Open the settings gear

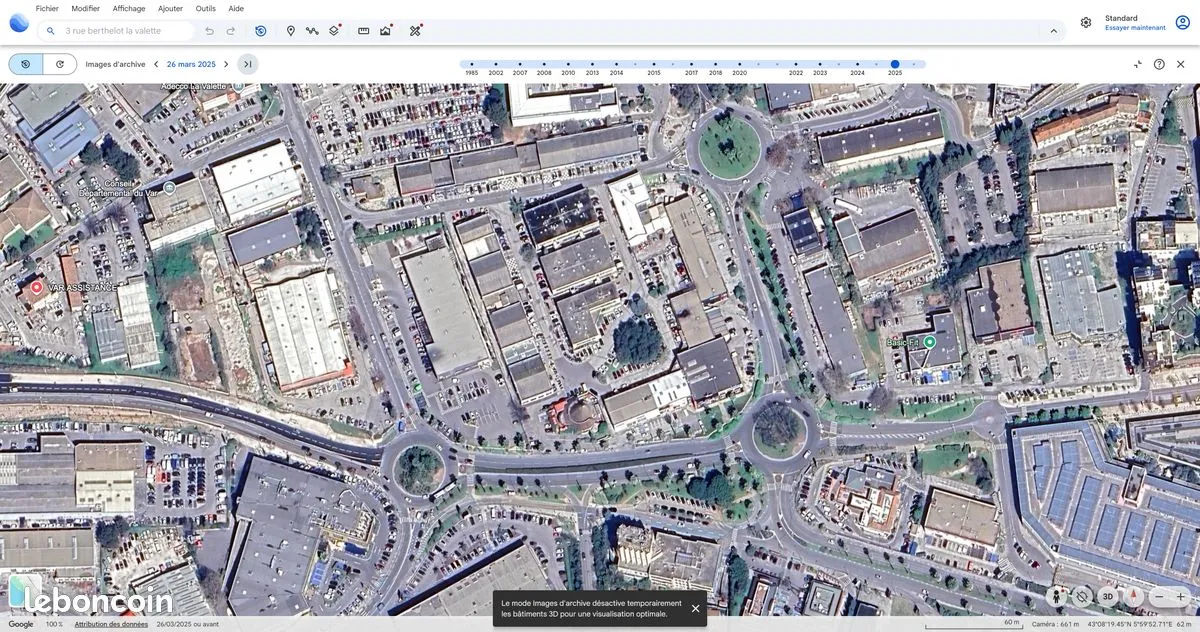(1086, 22)
